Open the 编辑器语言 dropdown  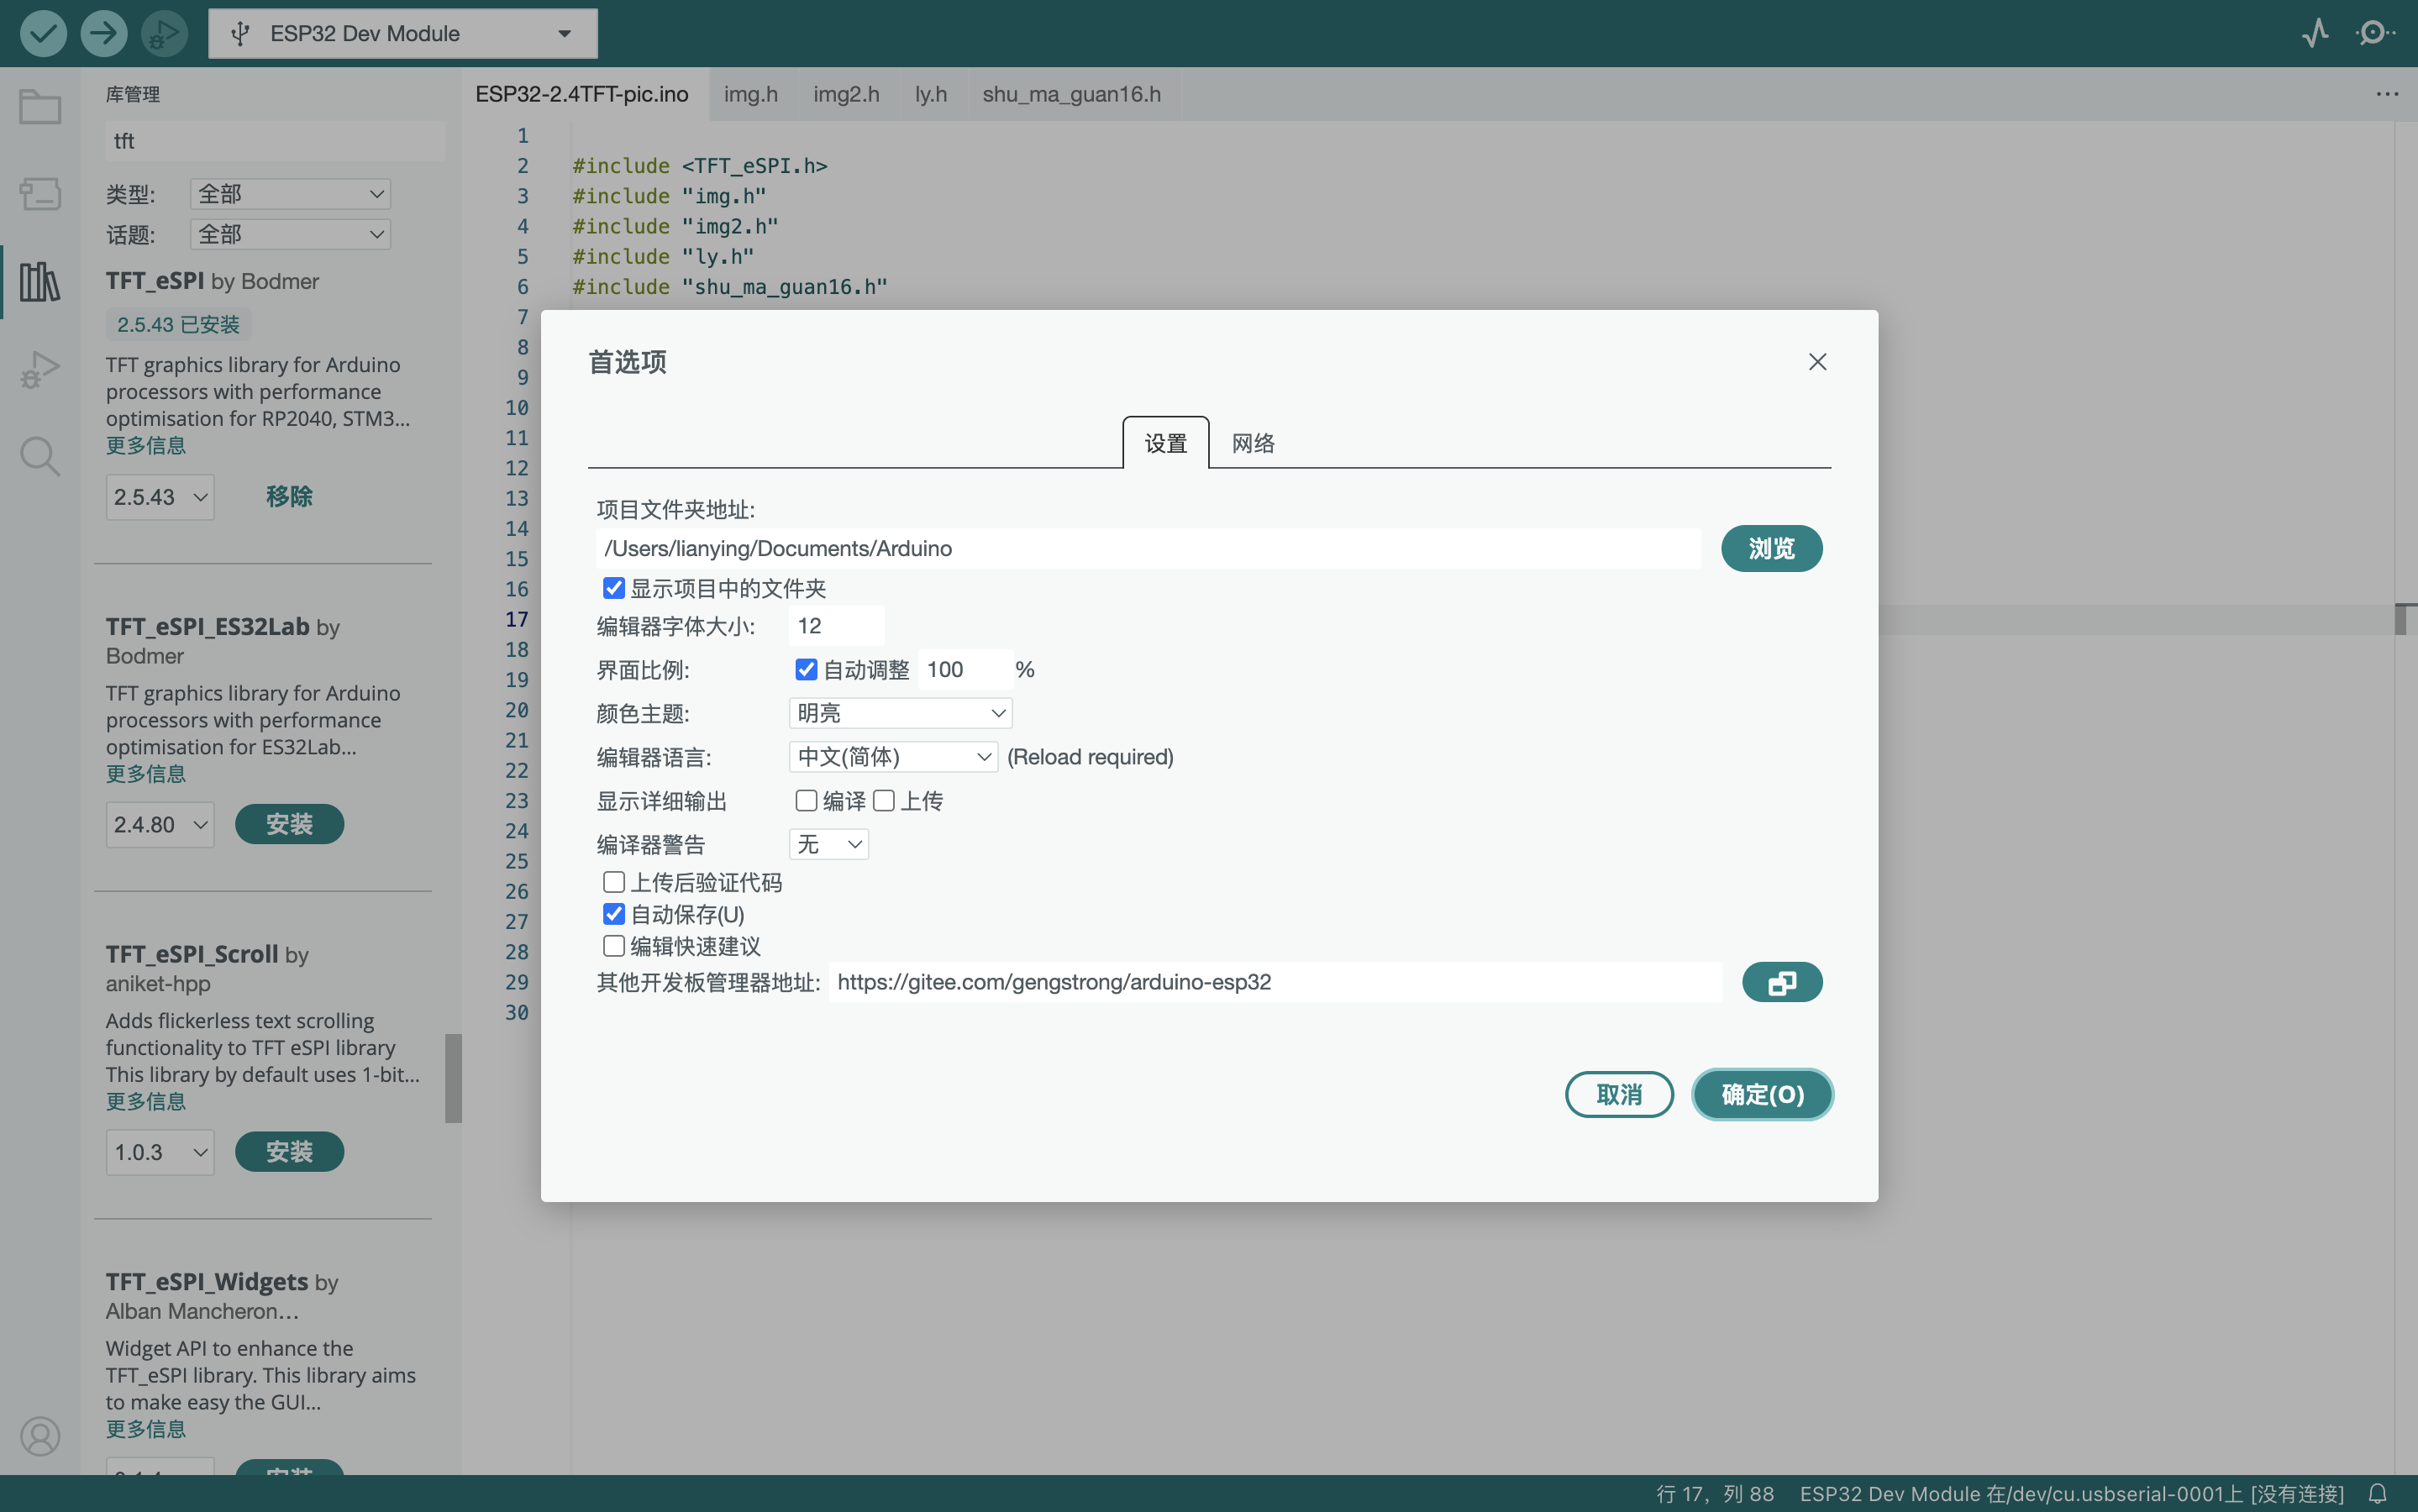pos(893,757)
